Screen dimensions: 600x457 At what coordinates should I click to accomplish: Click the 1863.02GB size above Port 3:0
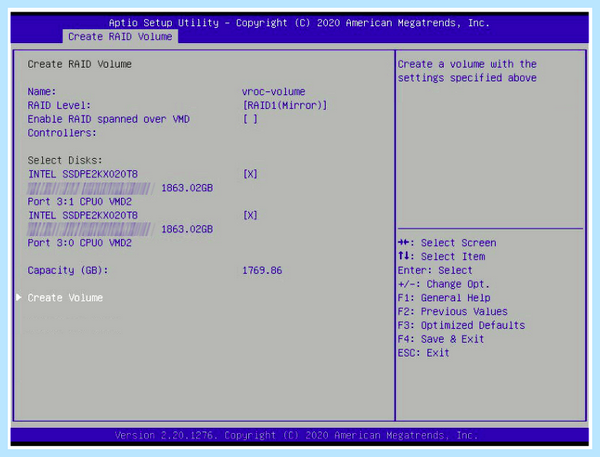187,229
